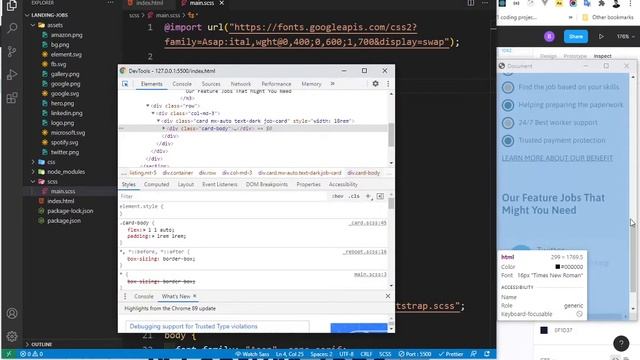
Task: Open the Other bookmarks folder
Action: click(x=608, y=17)
